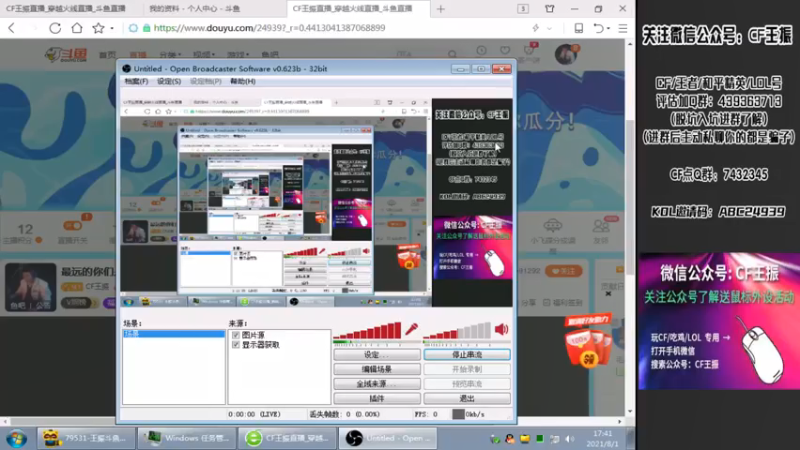Click the browser address bar URL
The height and width of the screenshot is (450, 800).
point(269,28)
